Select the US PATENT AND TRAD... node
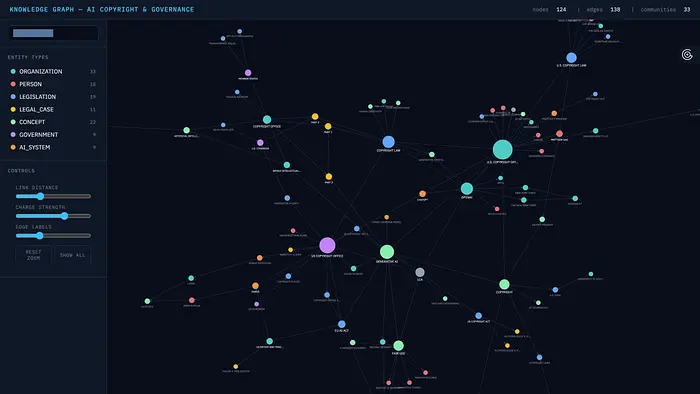This screenshot has width=700, height=394. coord(270,341)
